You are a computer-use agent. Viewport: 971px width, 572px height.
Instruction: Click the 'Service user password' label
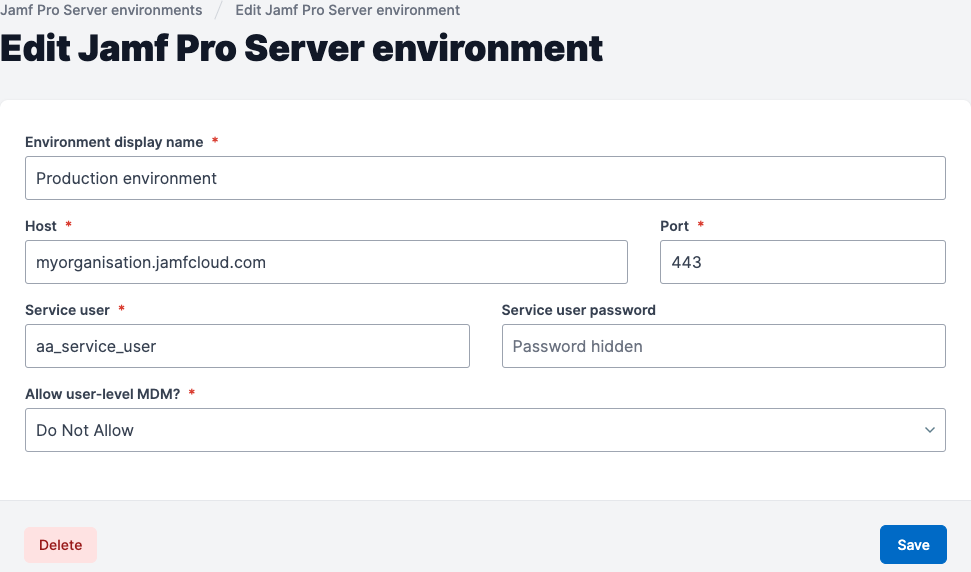pos(578,310)
